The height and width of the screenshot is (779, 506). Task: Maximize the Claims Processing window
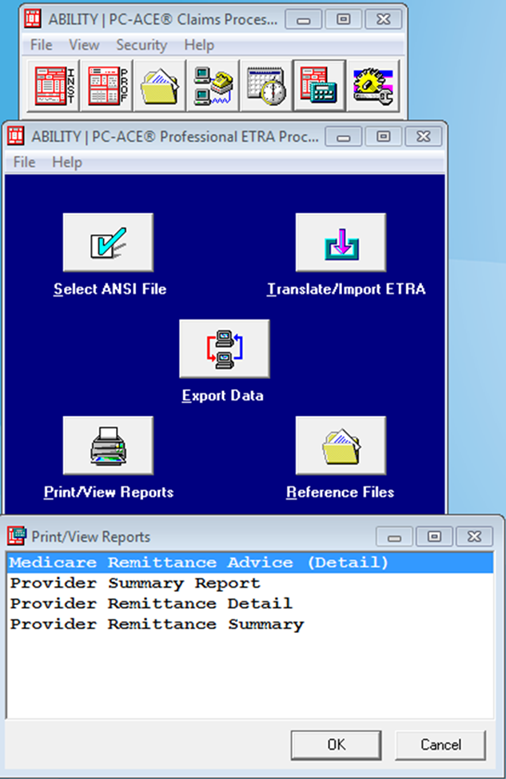(x=343, y=20)
